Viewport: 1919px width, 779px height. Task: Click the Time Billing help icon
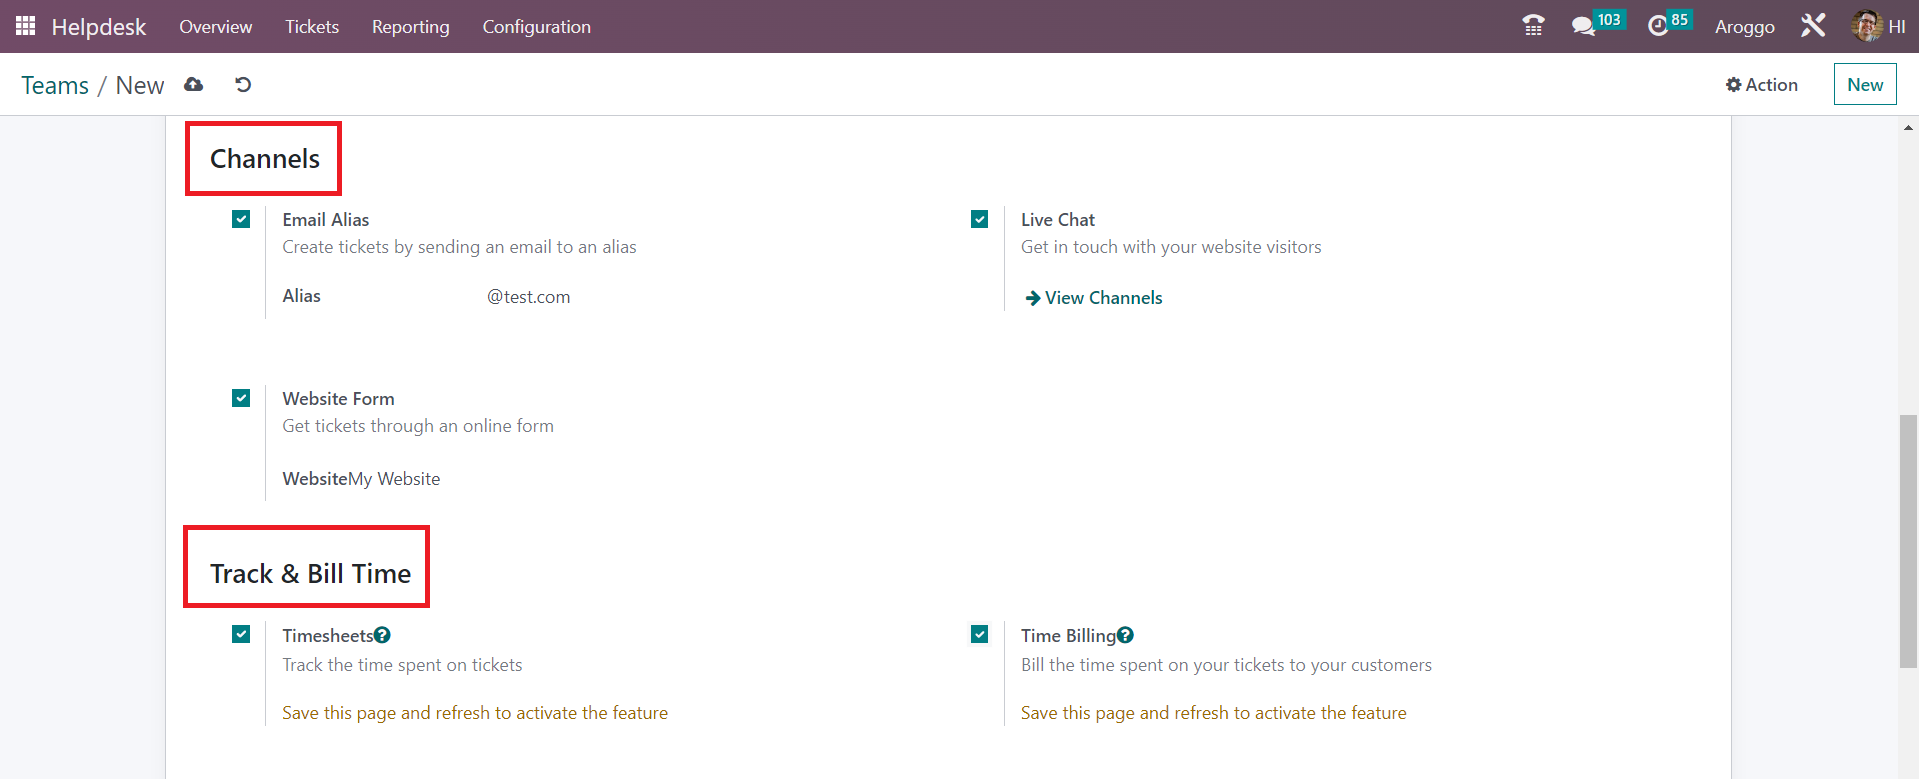(x=1125, y=635)
